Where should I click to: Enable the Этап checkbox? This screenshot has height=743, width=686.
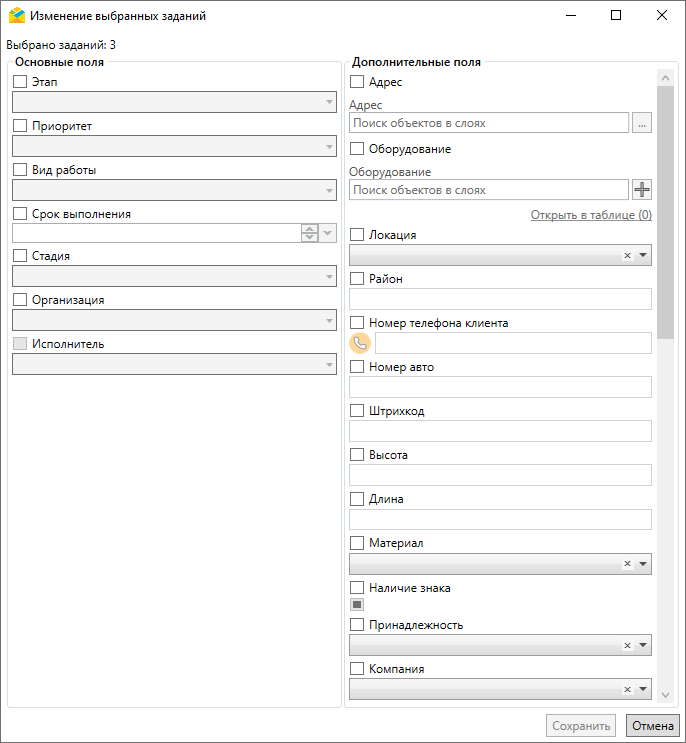(x=19, y=82)
